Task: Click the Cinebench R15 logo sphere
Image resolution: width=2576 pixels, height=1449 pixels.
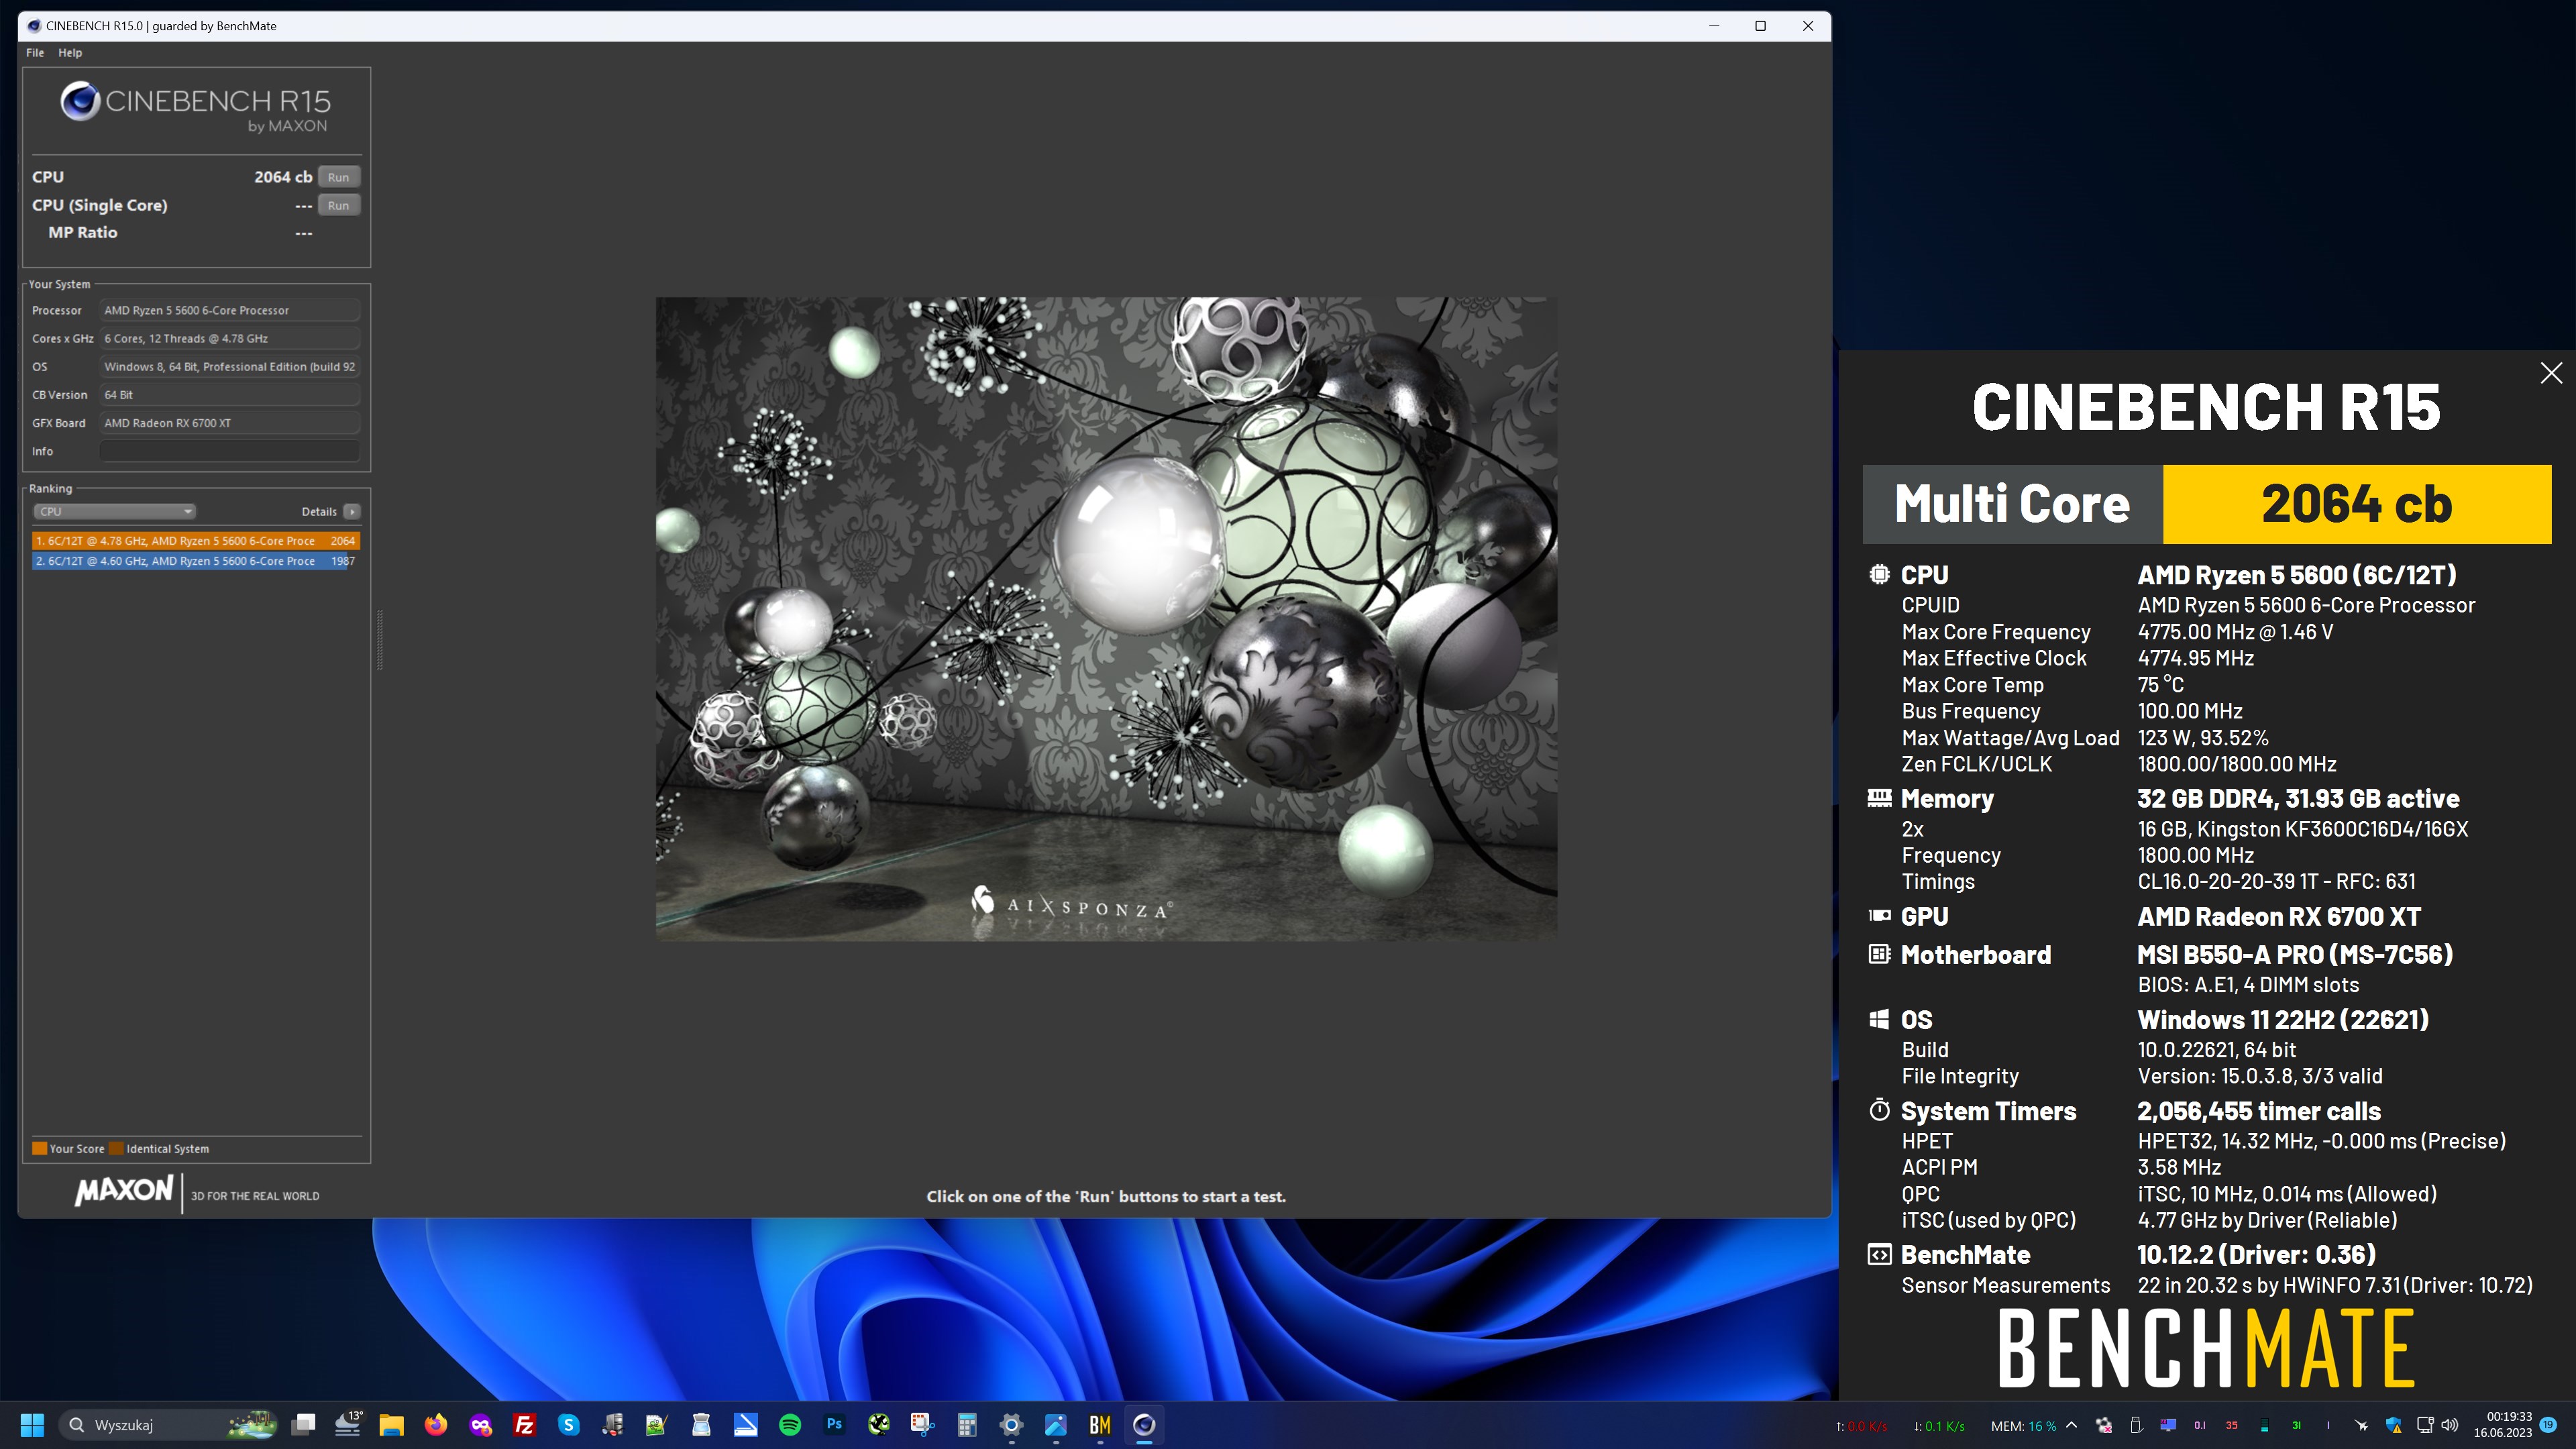Action: (80, 101)
